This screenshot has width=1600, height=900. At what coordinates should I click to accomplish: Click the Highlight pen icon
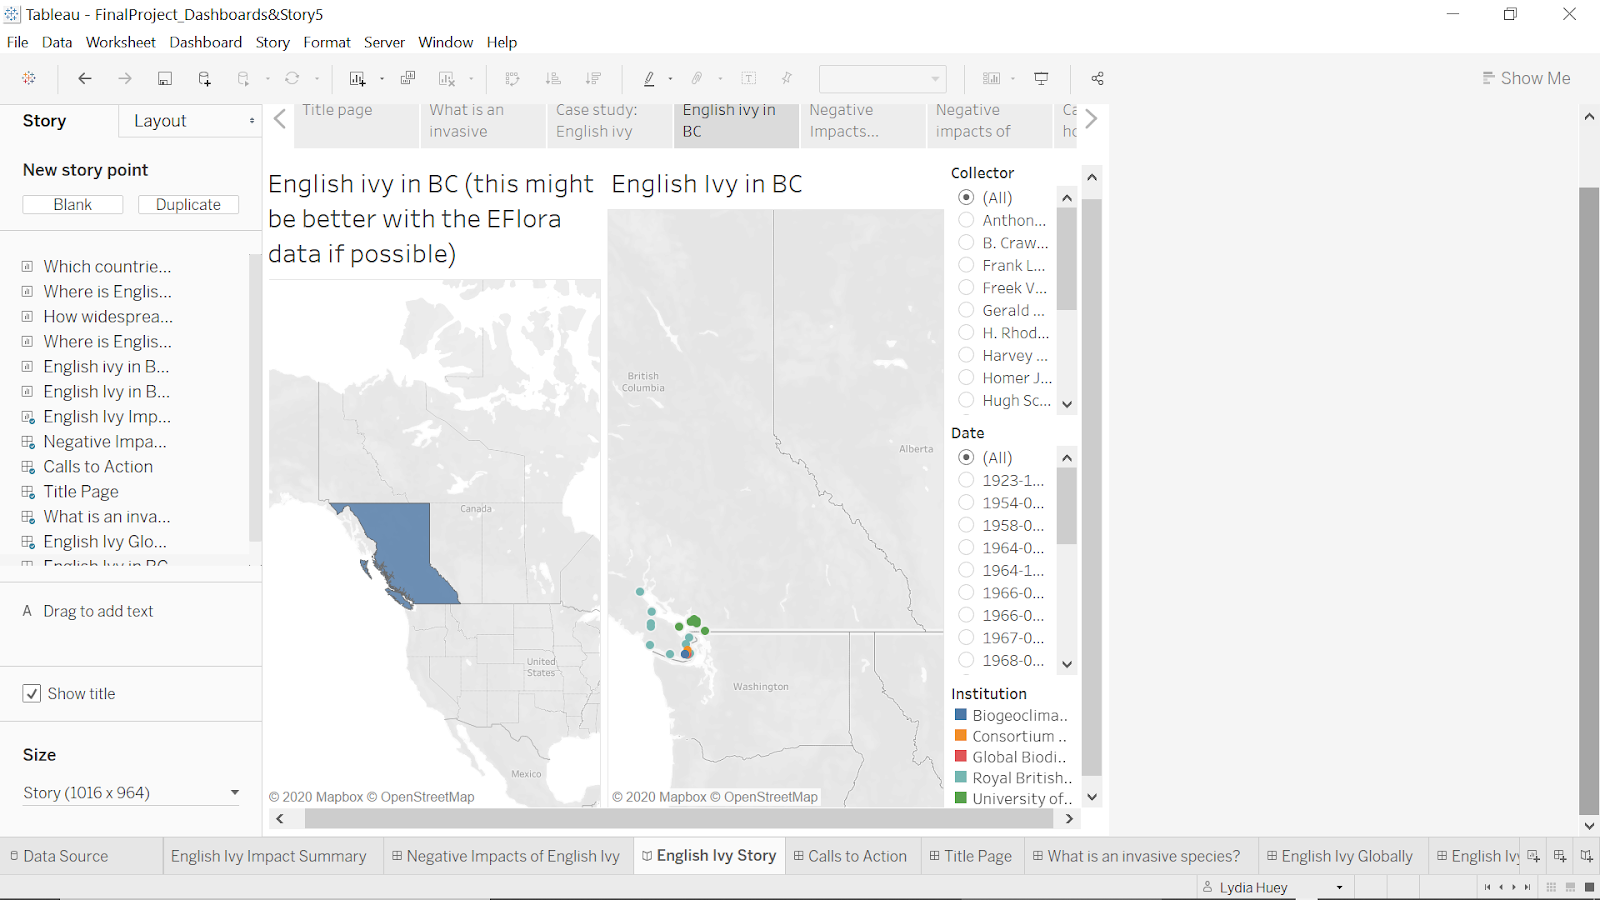pos(649,78)
